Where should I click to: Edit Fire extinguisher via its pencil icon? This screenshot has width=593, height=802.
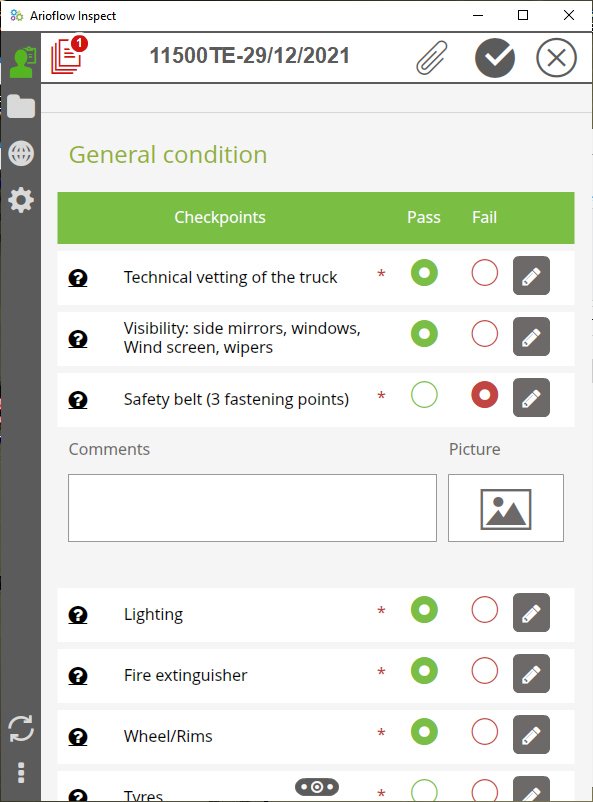click(531, 674)
